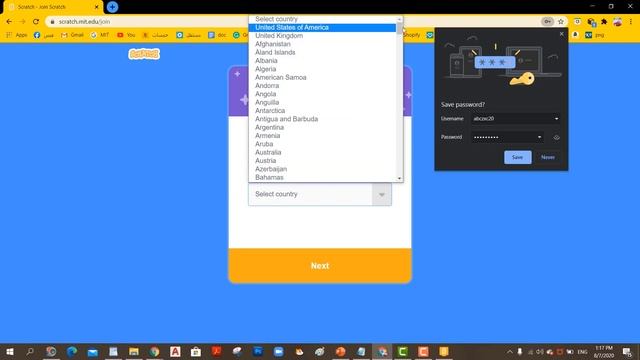Open the YouTube bookmark
The height and width of the screenshot is (360, 640).
coord(126,35)
